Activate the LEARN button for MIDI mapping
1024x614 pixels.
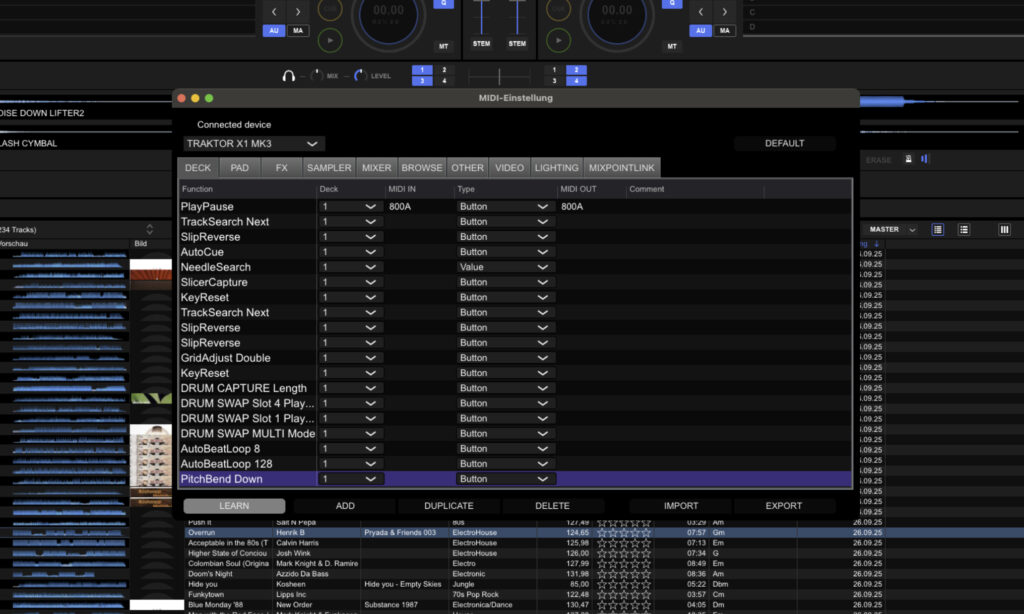coord(233,506)
